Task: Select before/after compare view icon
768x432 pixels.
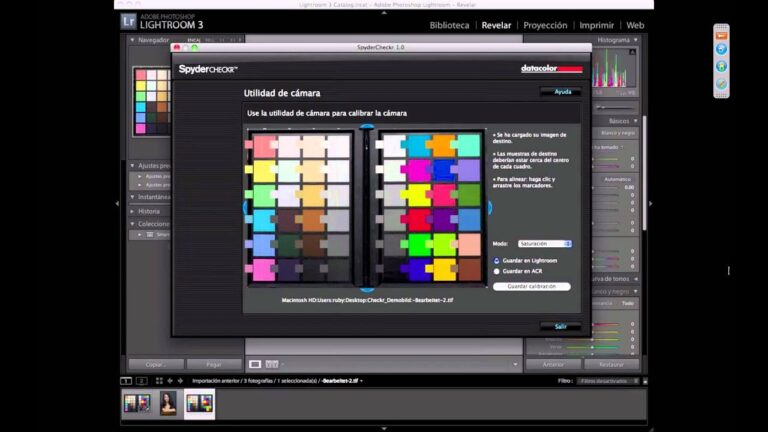Action: coord(272,364)
